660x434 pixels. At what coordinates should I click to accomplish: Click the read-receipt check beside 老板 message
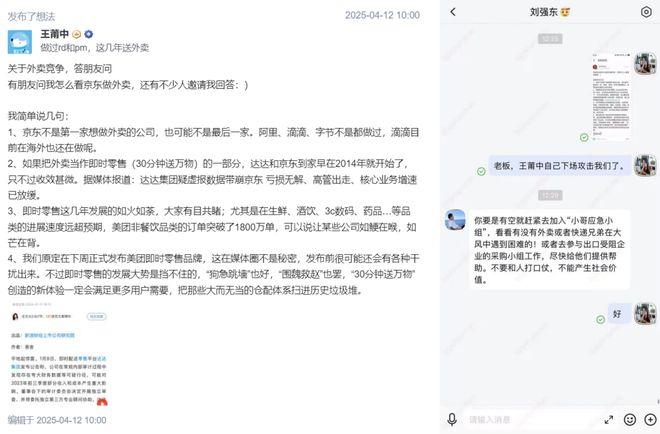point(481,171)
